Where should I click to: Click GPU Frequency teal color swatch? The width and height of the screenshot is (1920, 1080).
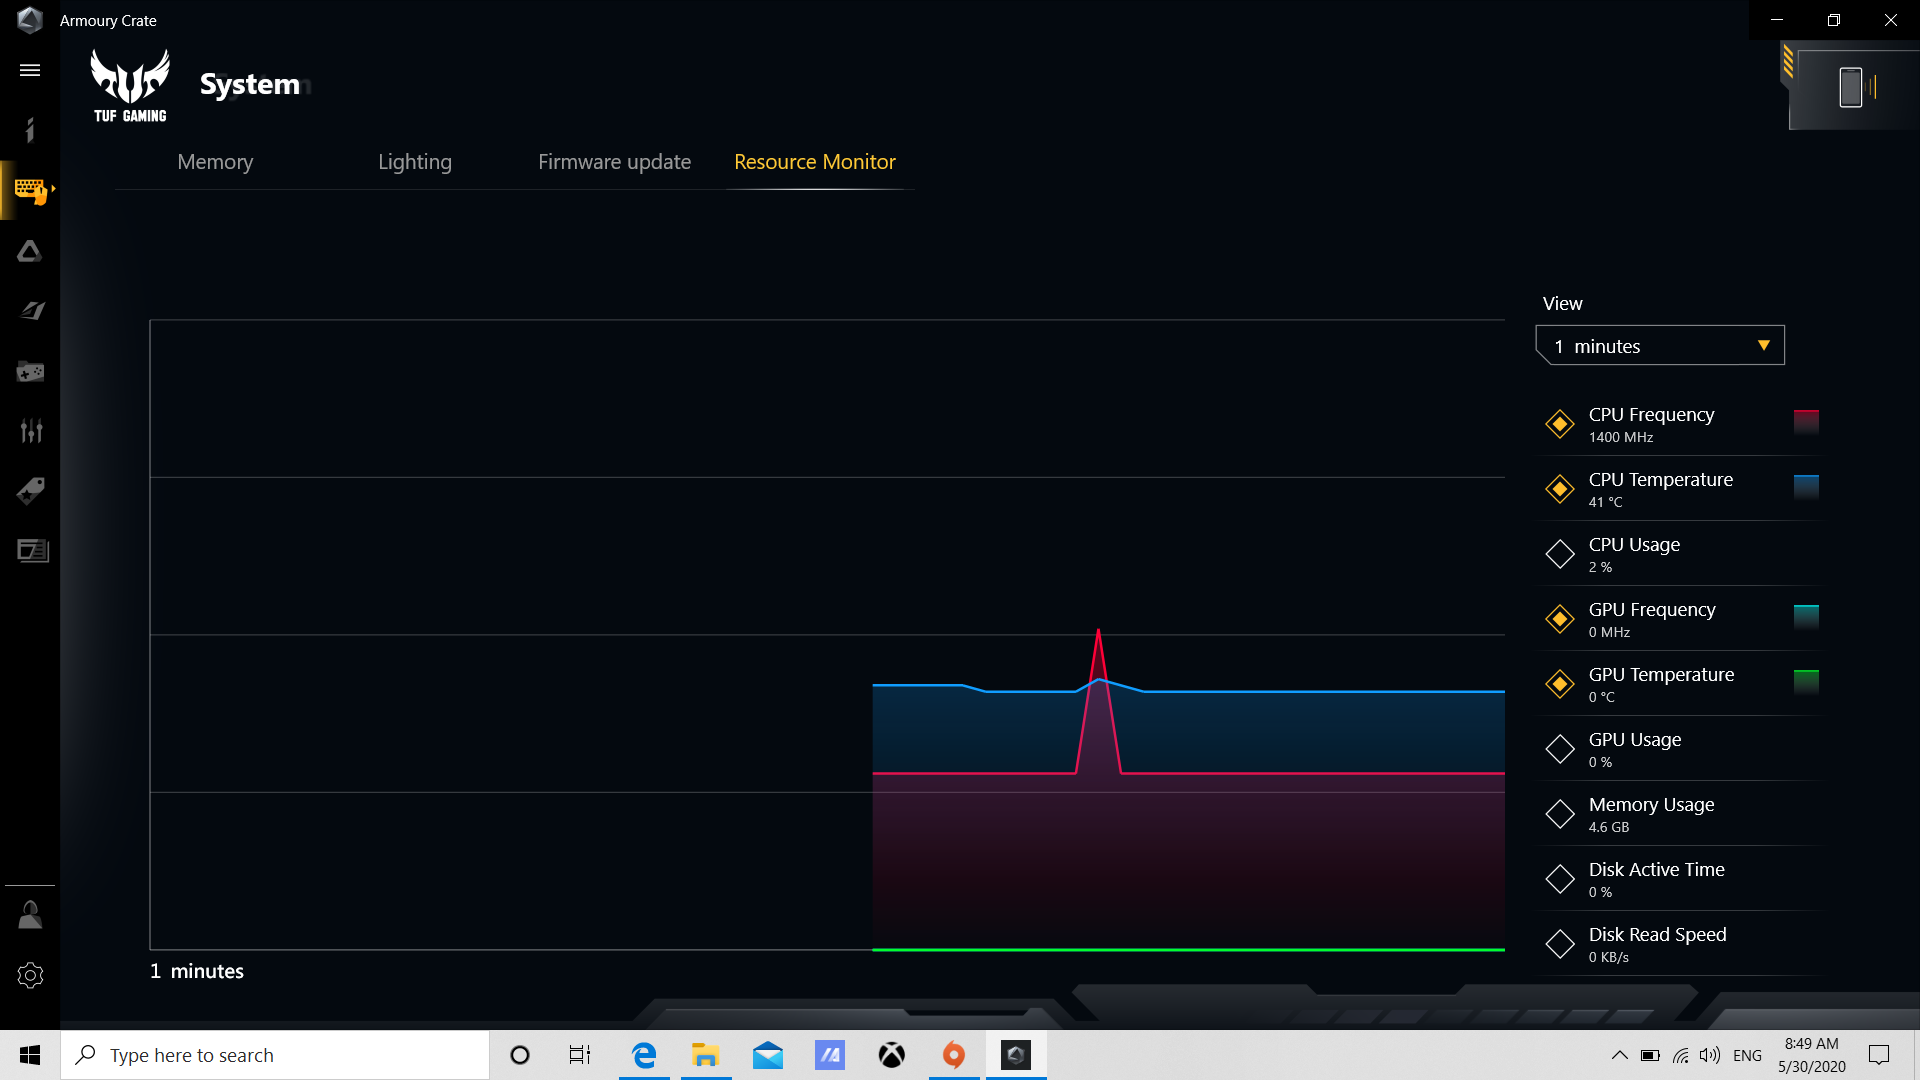pos(1806,617)
